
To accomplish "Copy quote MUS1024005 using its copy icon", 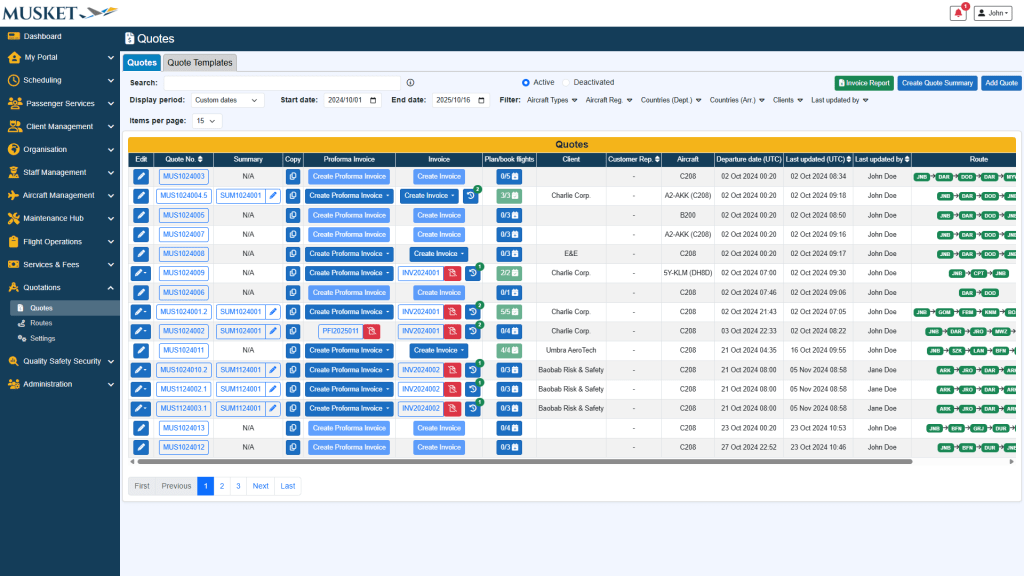I will (x=293, y=215).
